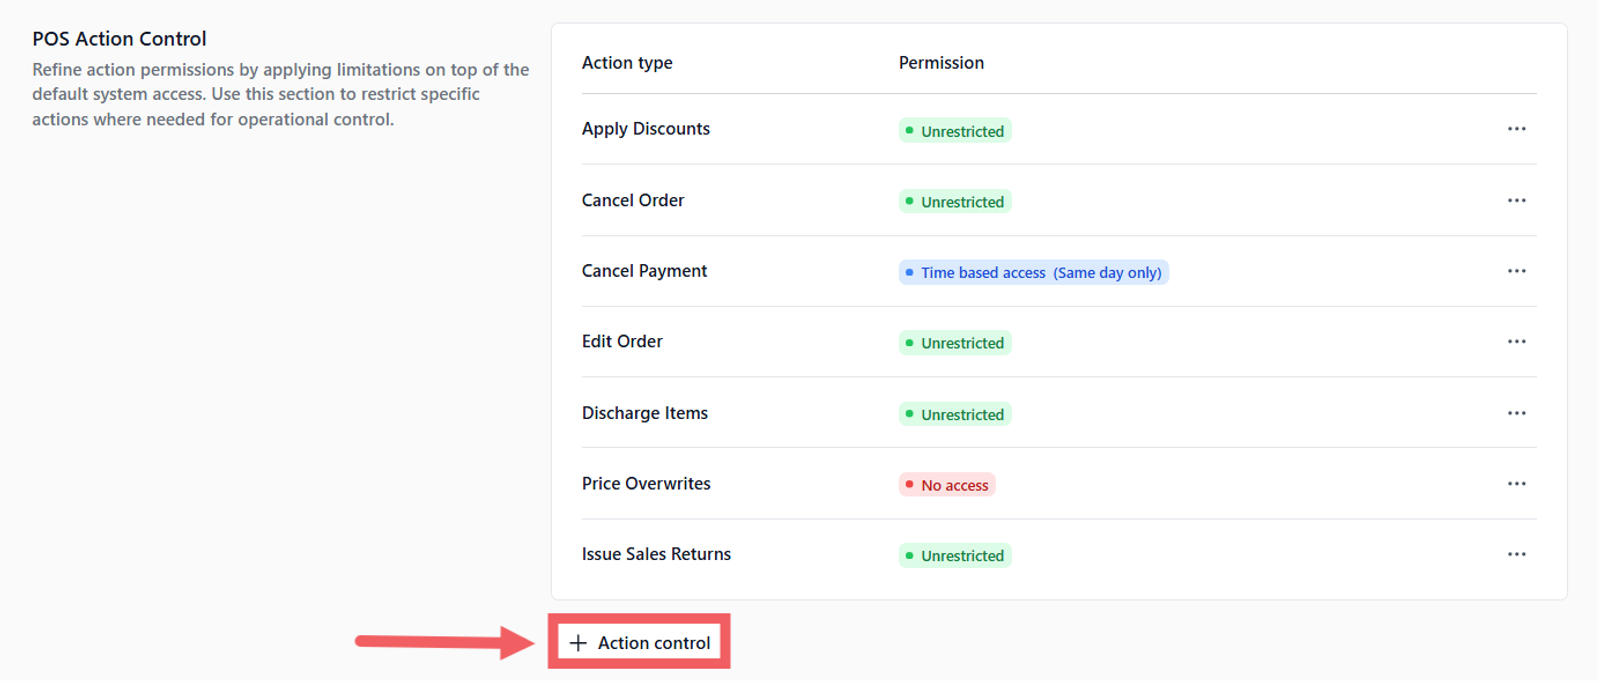Open the Apply Discounts row ellipsis menu
This screenshot has width=1600, height=682.
(1516, 129)
